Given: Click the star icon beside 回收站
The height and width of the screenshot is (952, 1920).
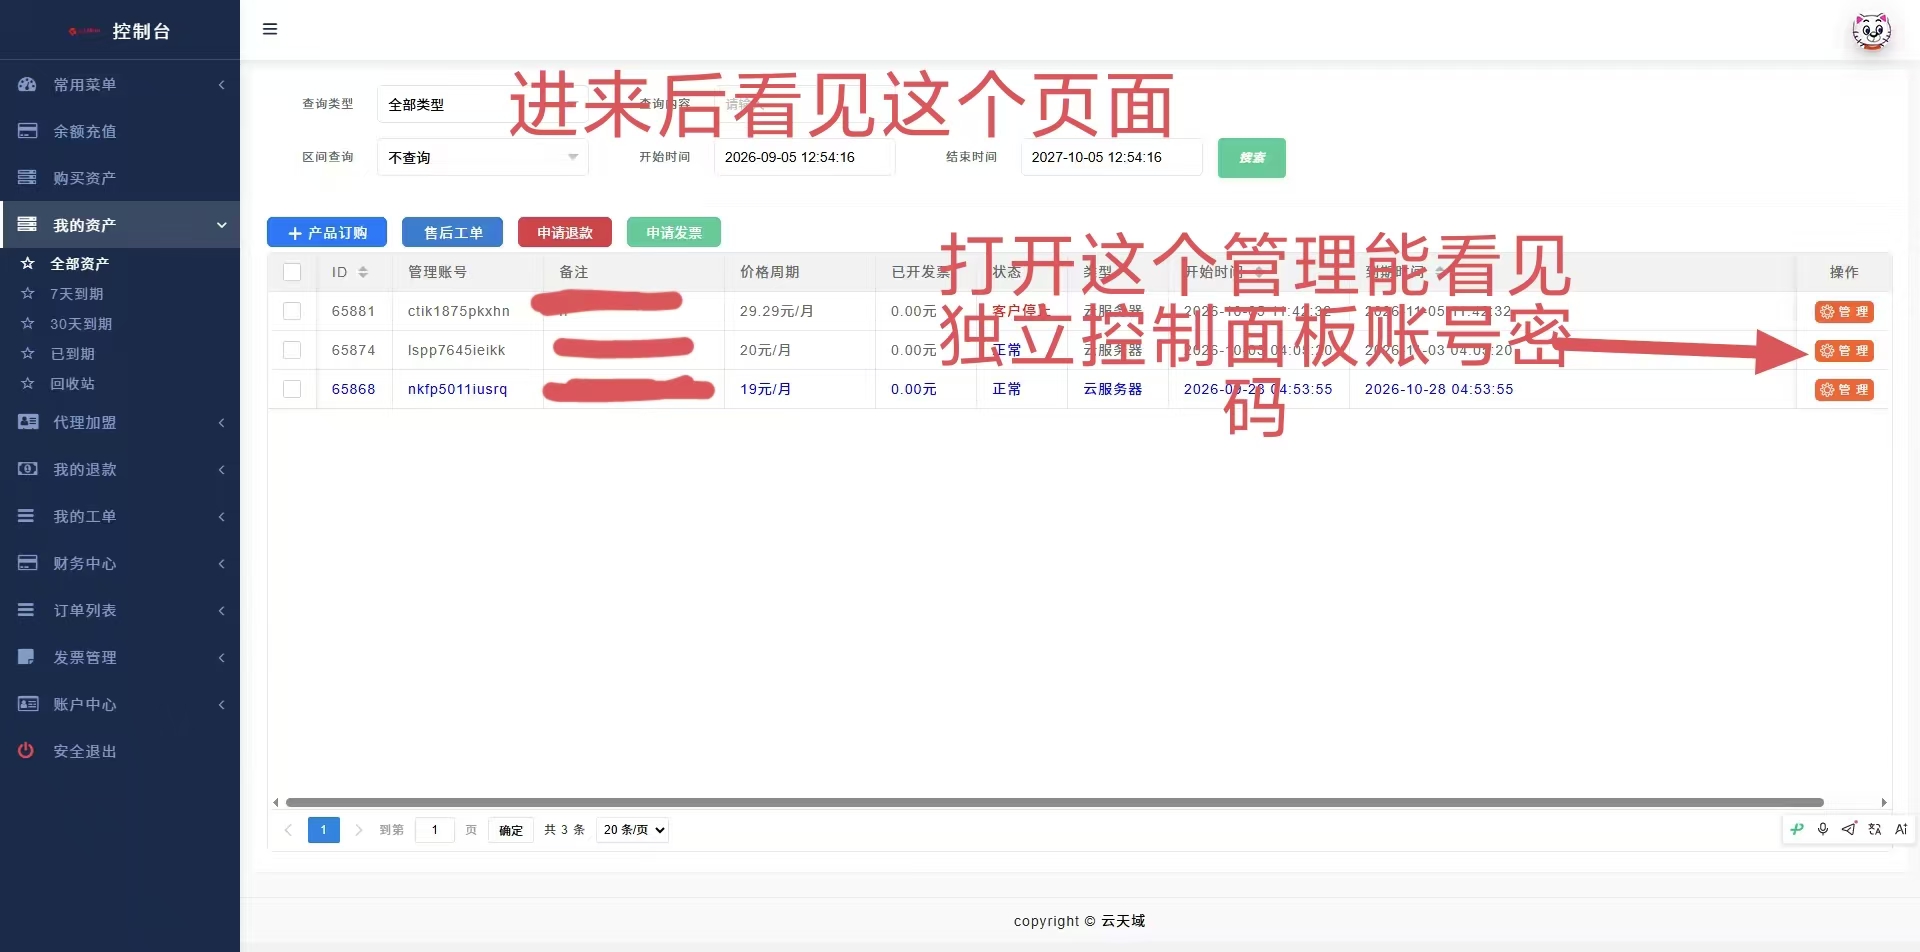Looking at the screenshot, I should (x=28, y=384).
